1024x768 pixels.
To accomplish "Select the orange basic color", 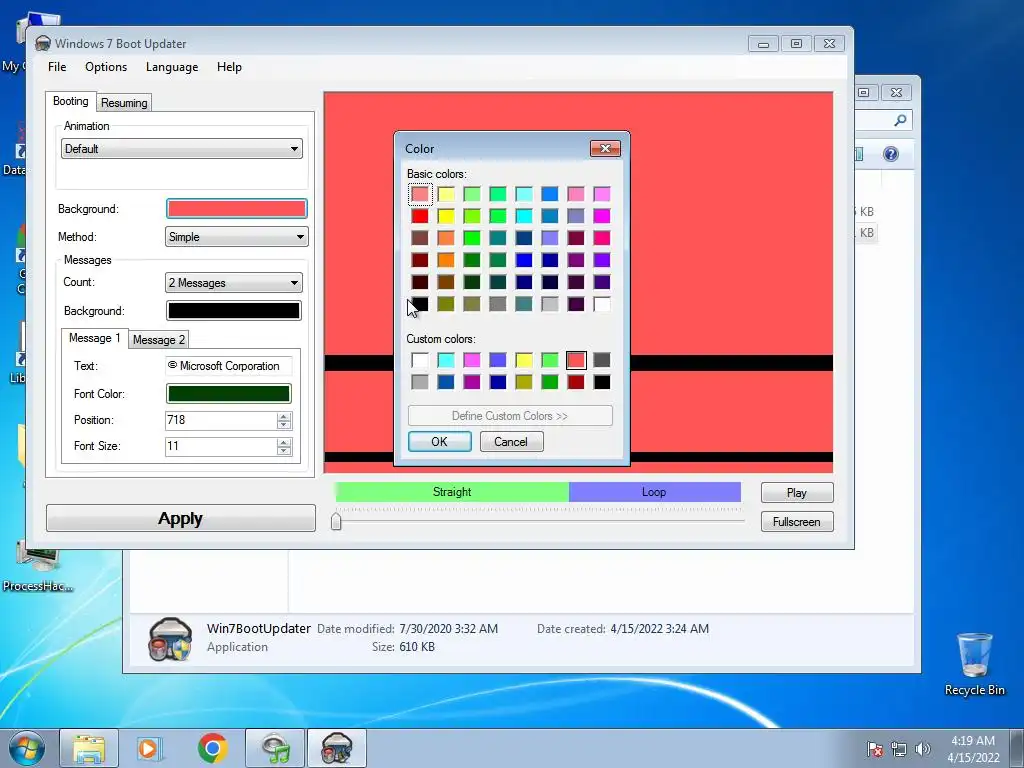I will pos(446,260).
